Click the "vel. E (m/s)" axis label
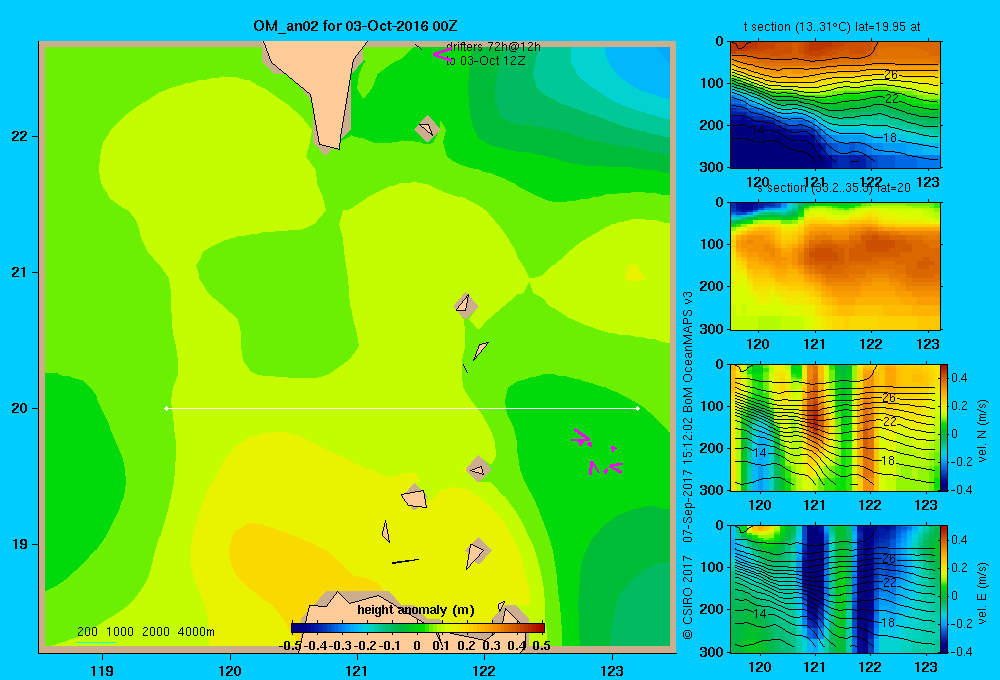The height and width of the screenshot is (680, 1000). point(982,593)
